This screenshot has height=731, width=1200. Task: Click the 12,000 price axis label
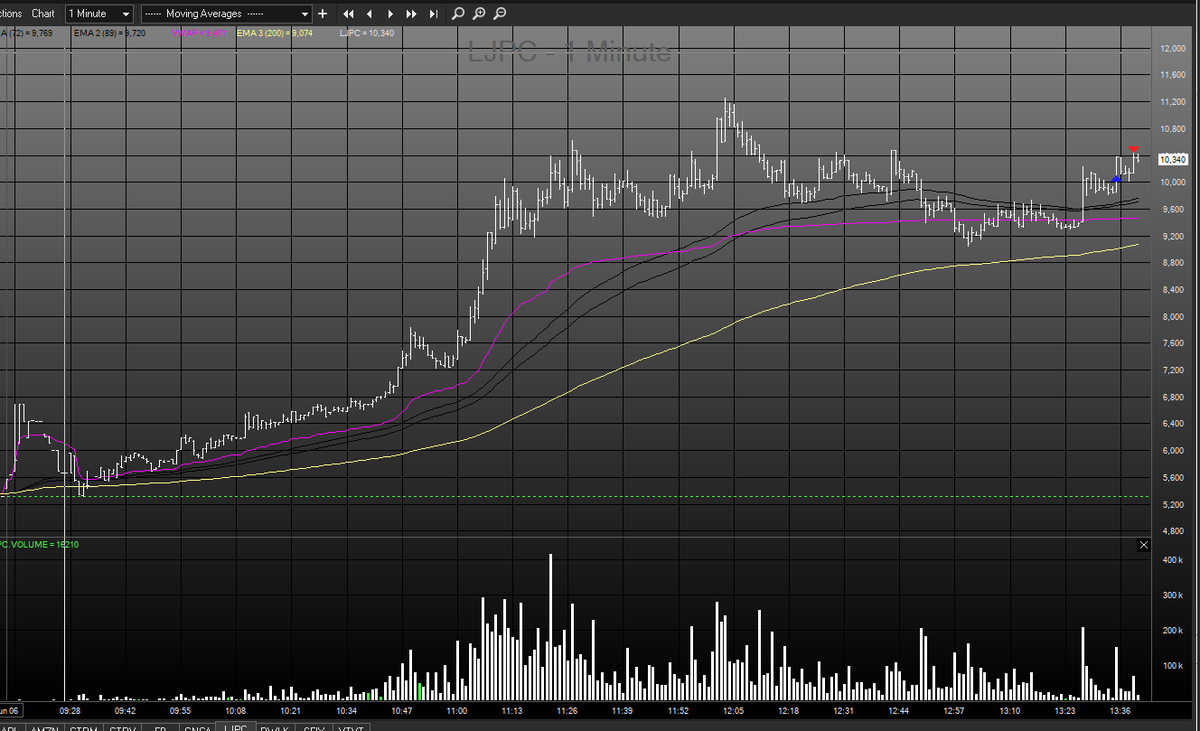(x=1171, y=48)
